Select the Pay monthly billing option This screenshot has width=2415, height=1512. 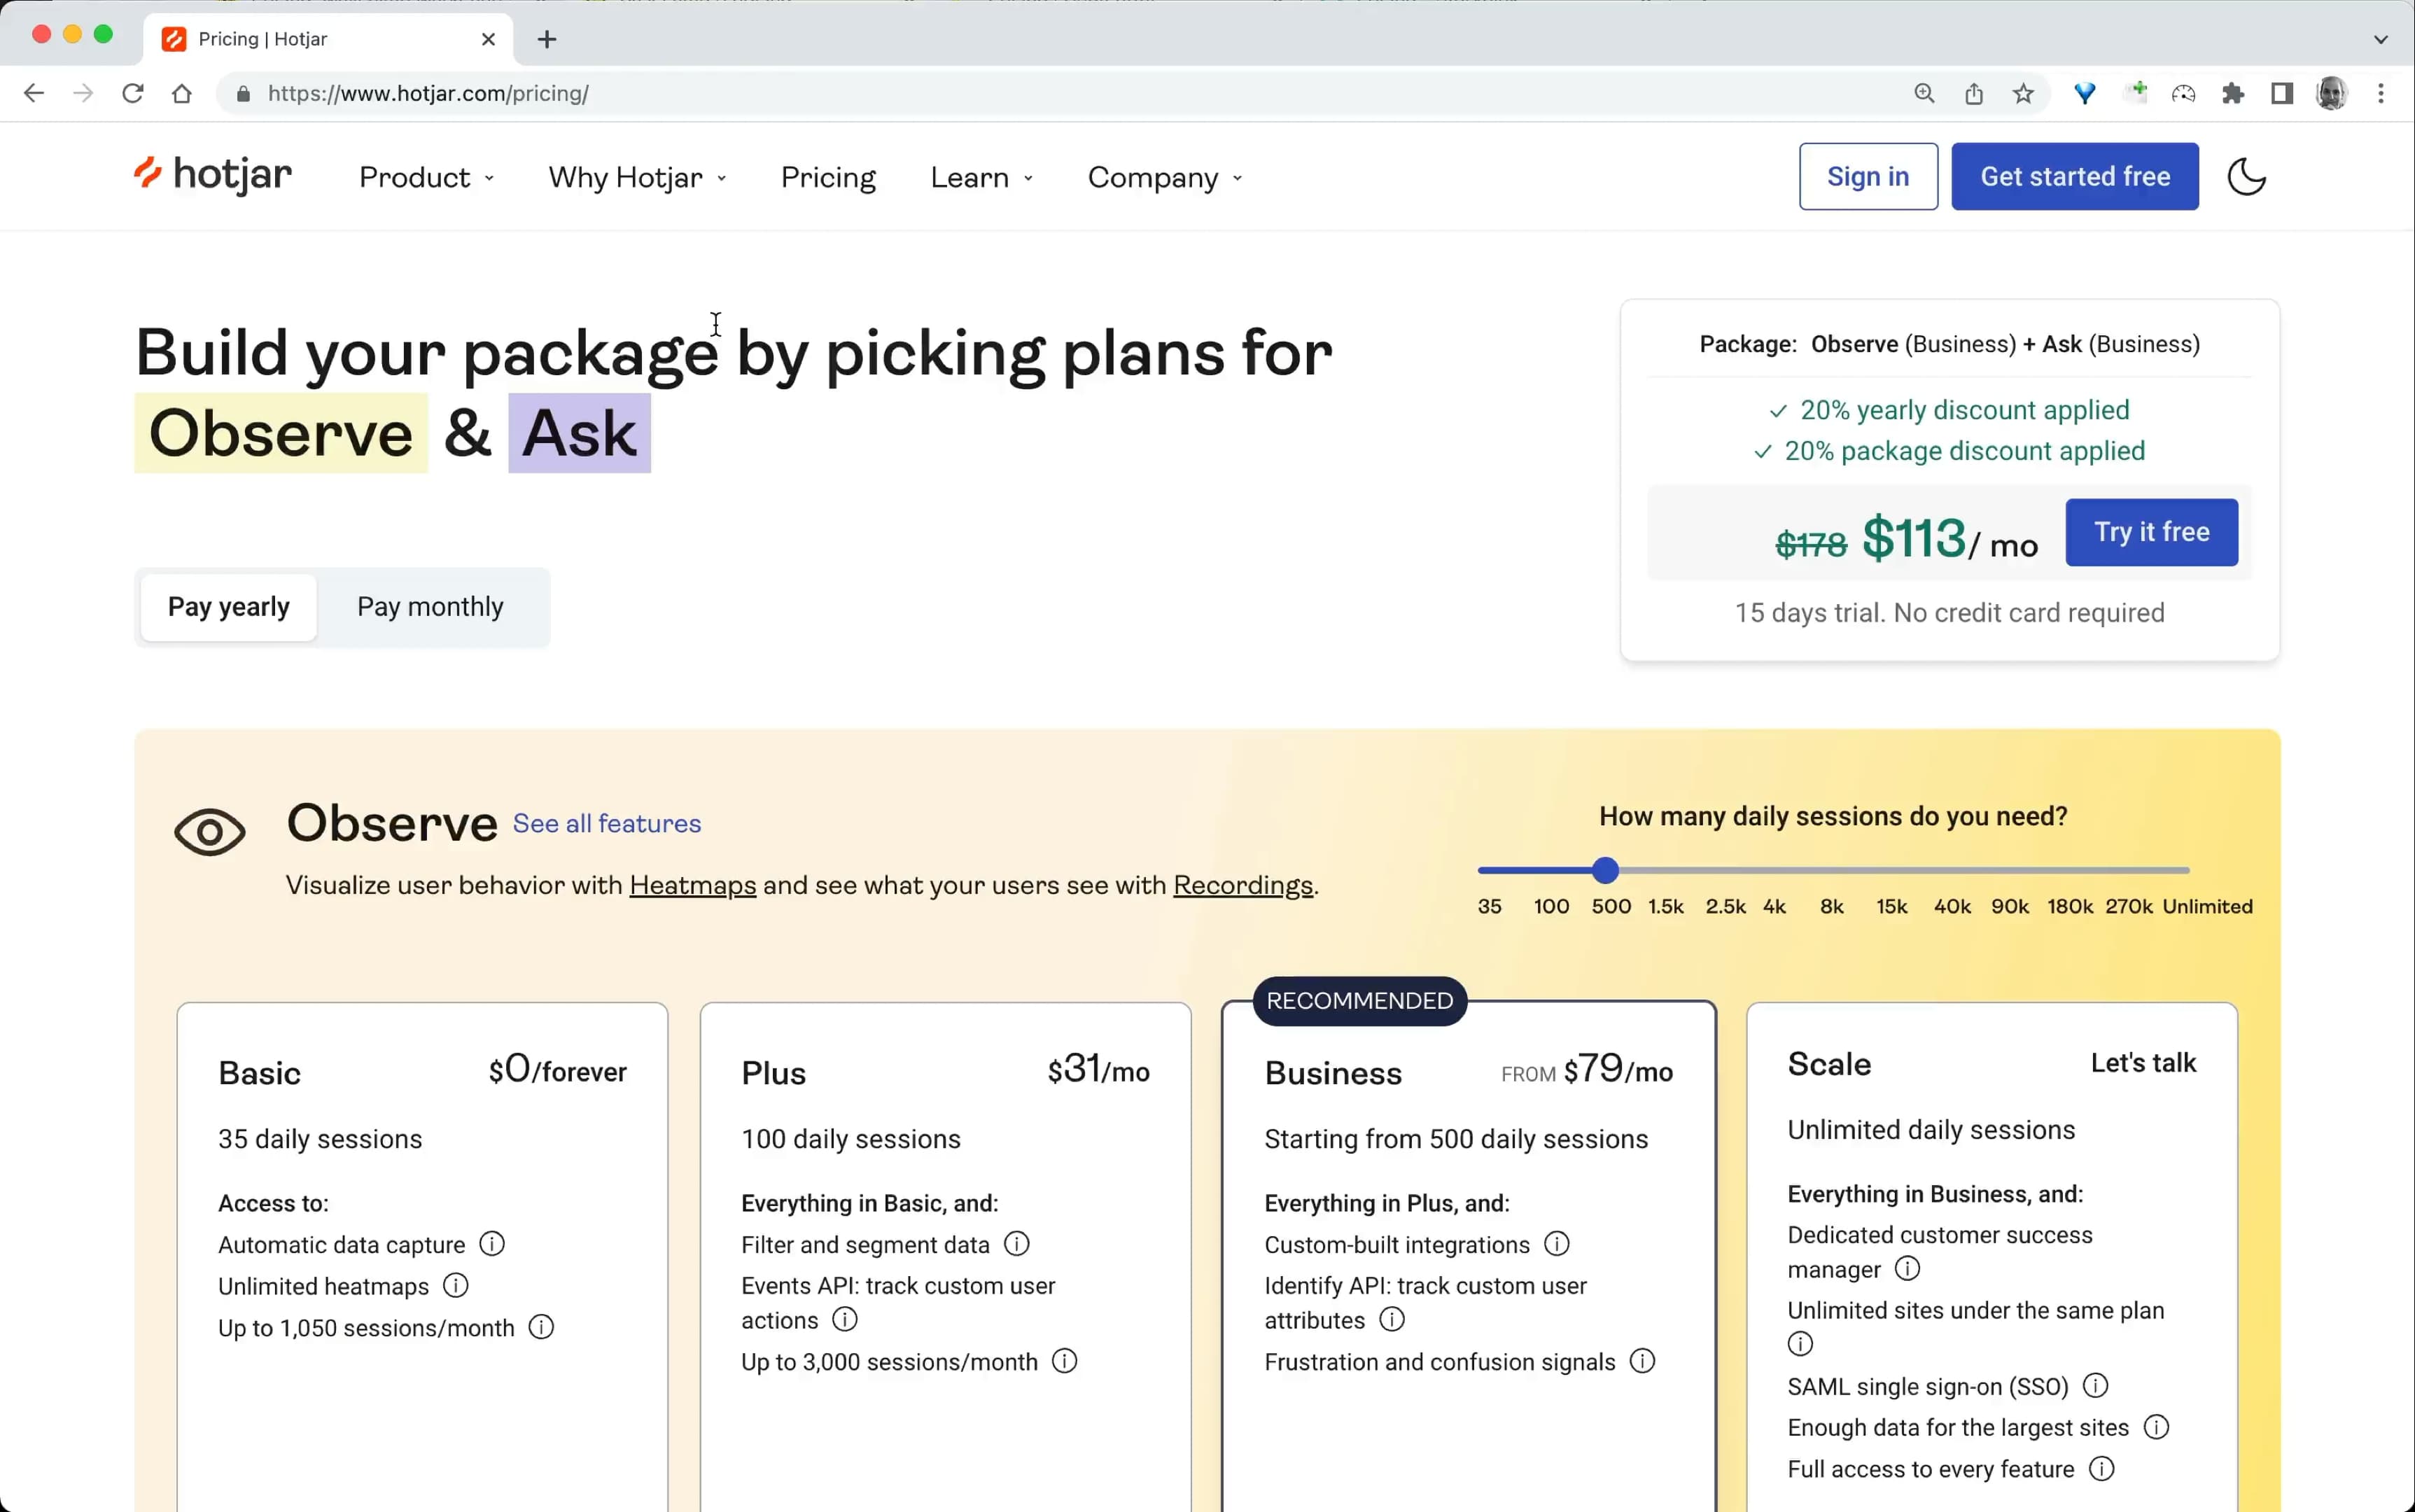pyautogui.click(x=430, y=607)
